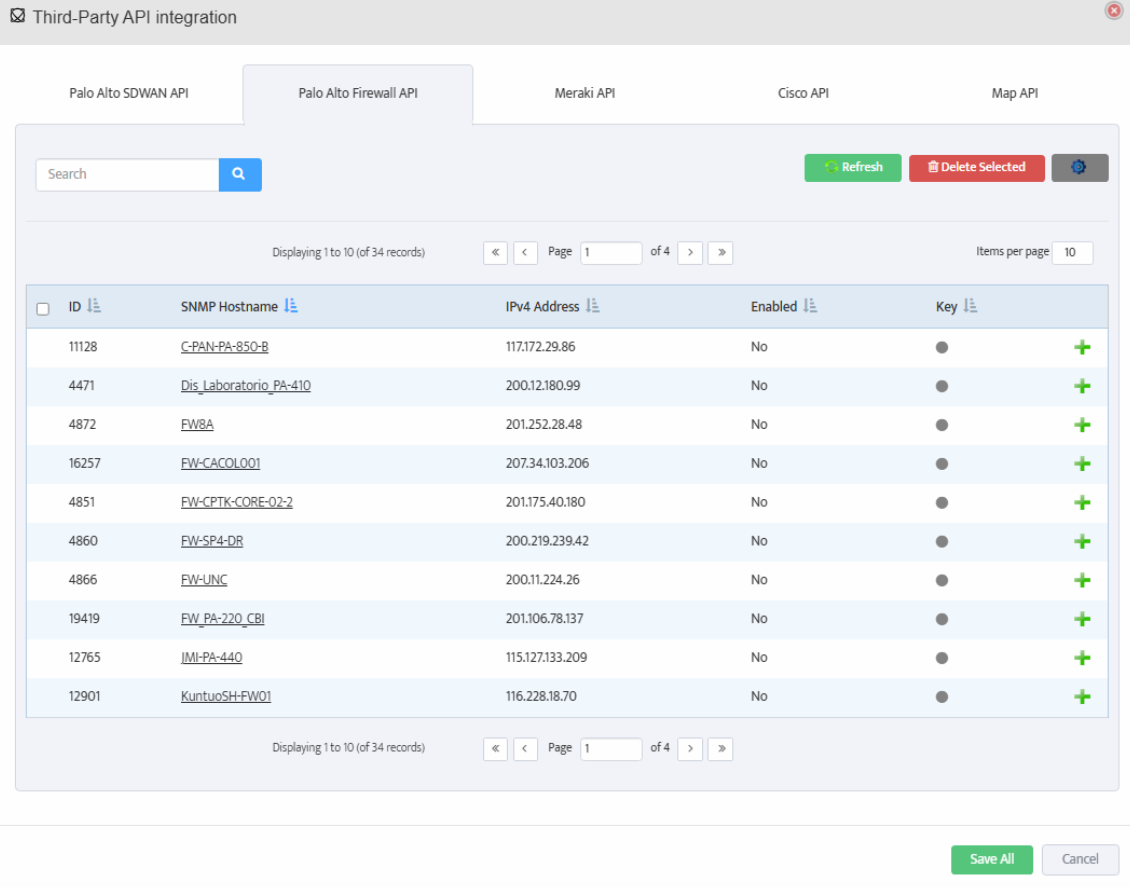Click green plus icon for C-PAN-PA-850-B

coord(1081,347)
